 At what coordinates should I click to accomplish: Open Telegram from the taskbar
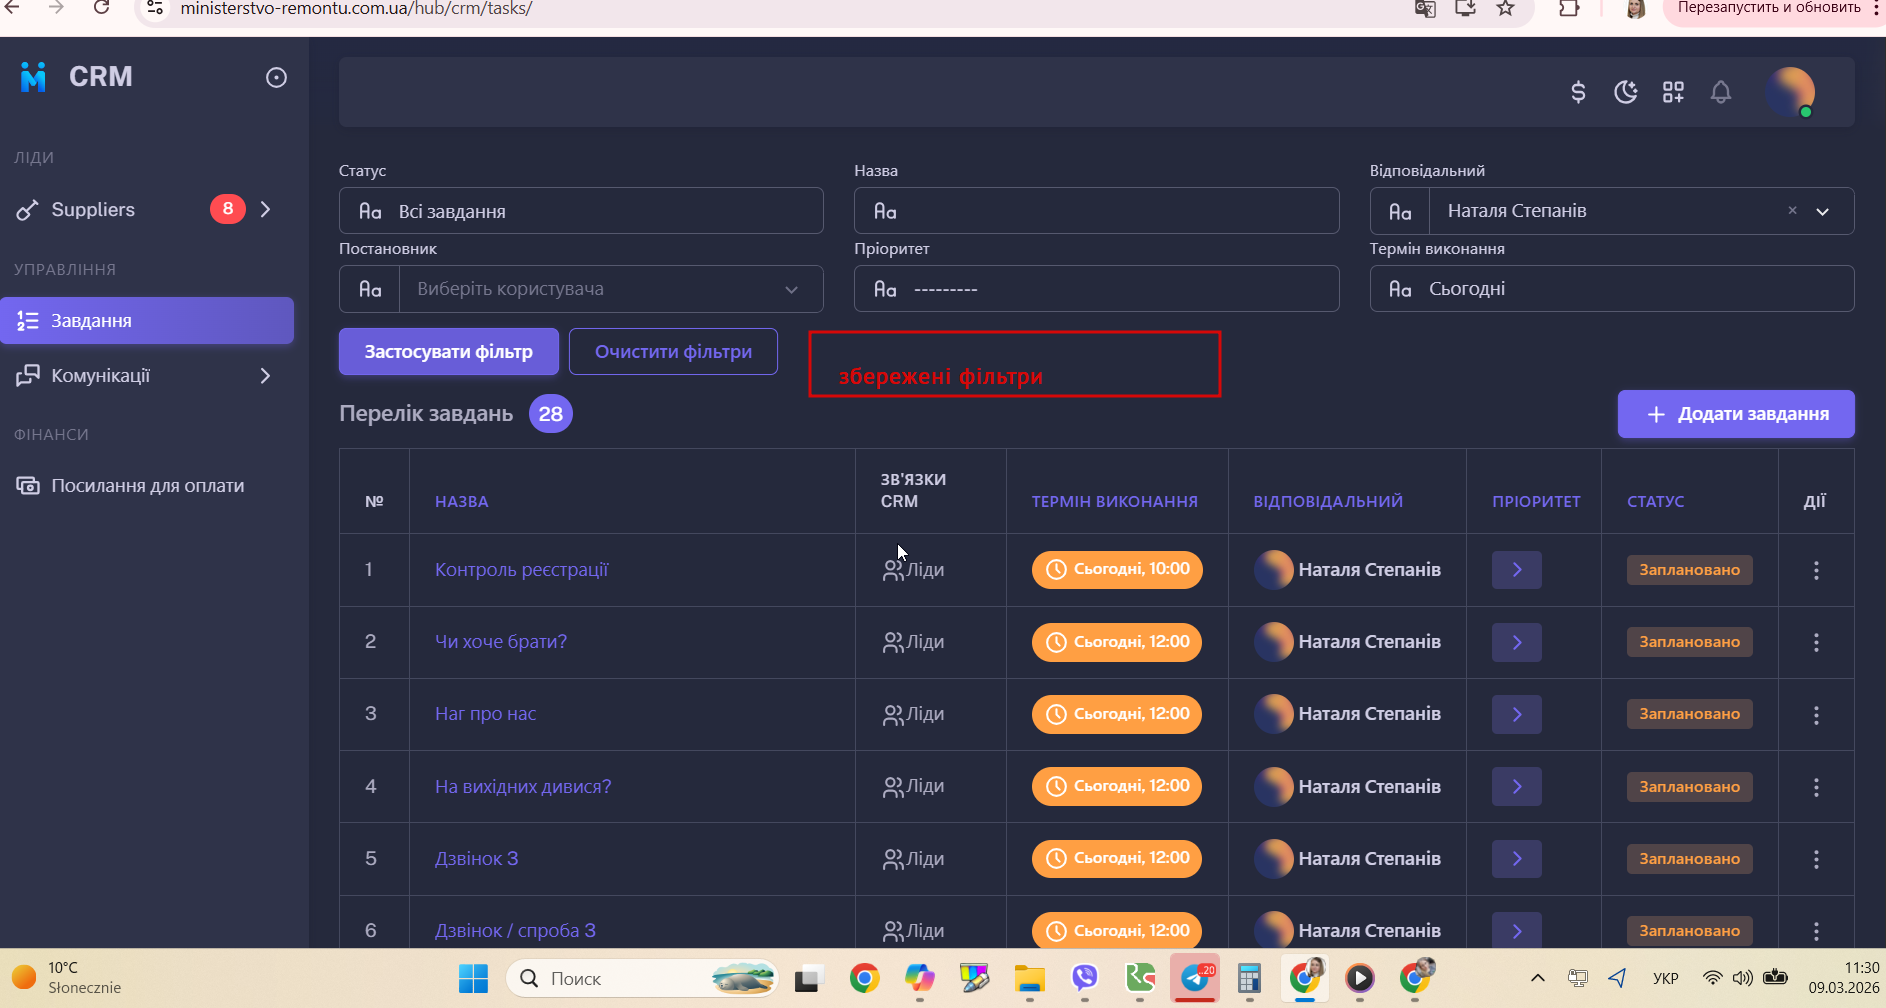[x=1195, y=978]
